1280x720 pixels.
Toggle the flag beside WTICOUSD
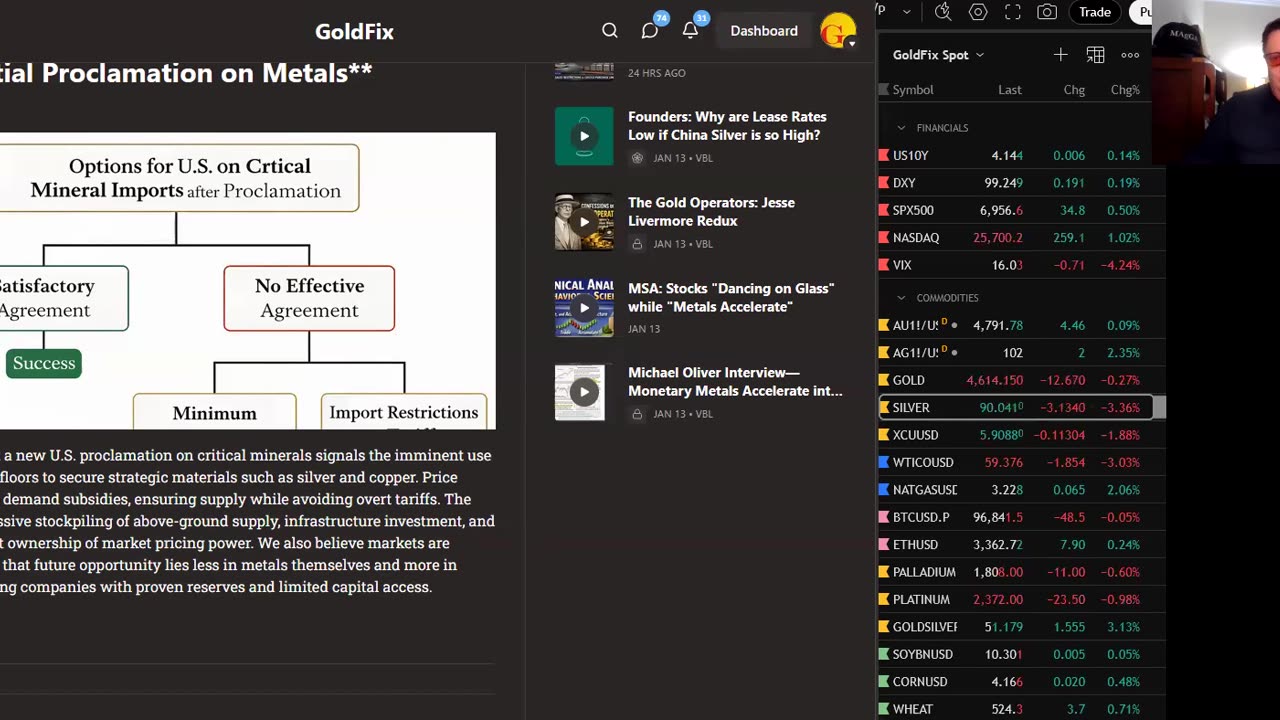(x=884, y=463)
